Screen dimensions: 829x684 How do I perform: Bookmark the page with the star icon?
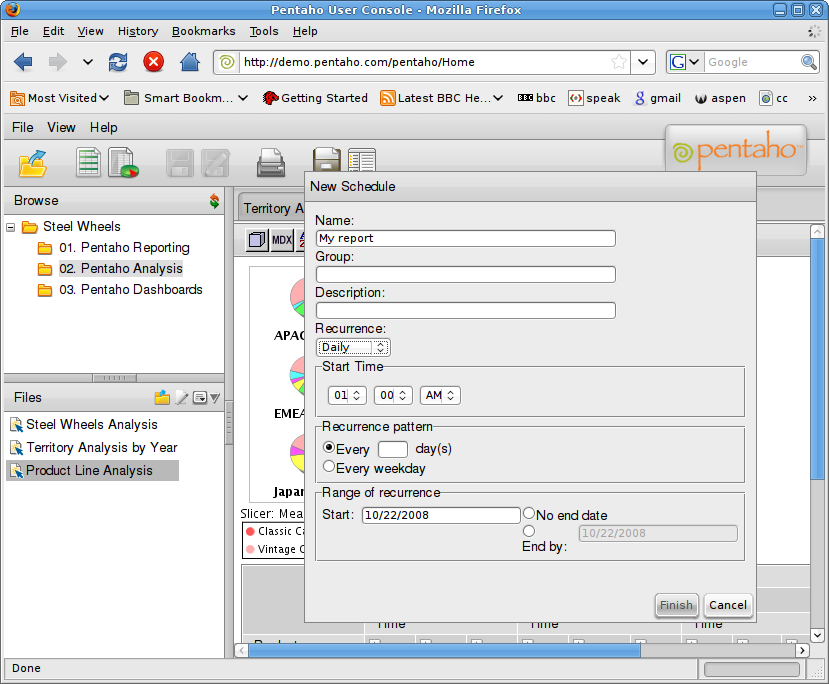(x=619, y=62)
